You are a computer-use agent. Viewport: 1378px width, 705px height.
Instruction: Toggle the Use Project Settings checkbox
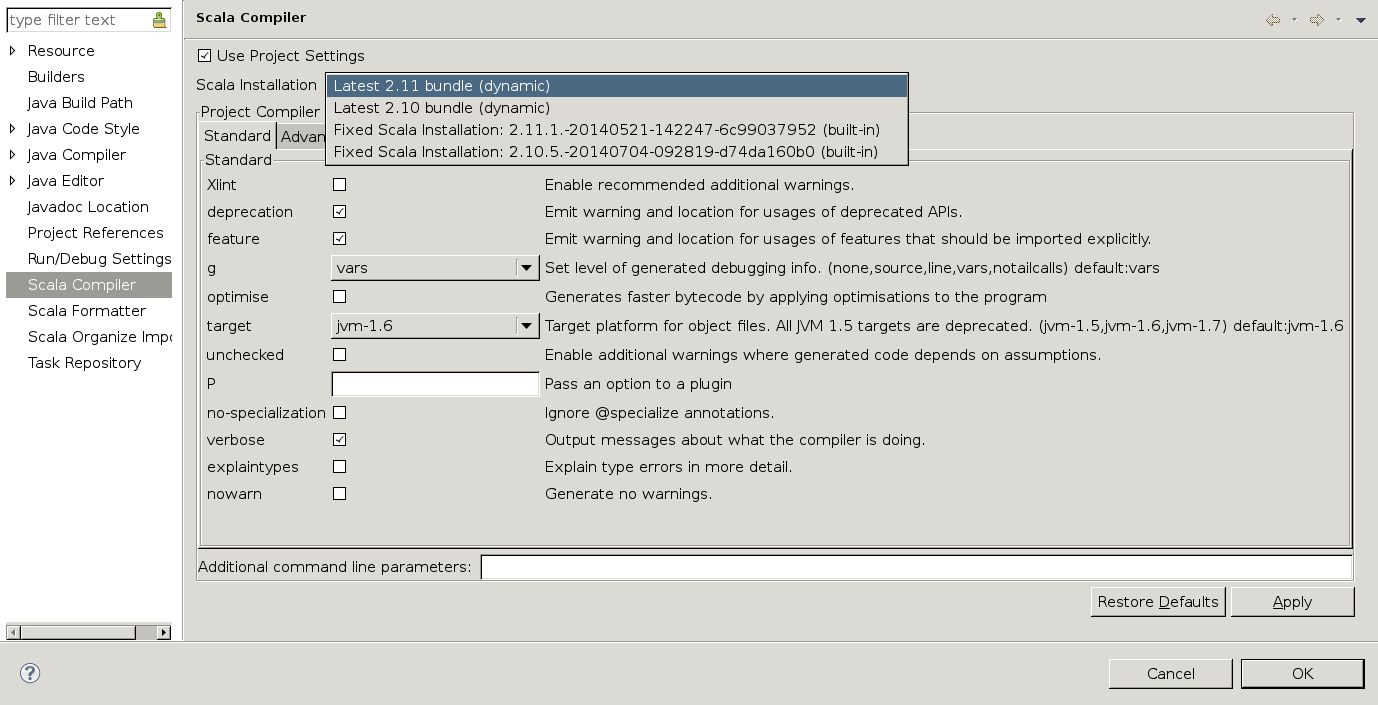[x=205, y=56]
